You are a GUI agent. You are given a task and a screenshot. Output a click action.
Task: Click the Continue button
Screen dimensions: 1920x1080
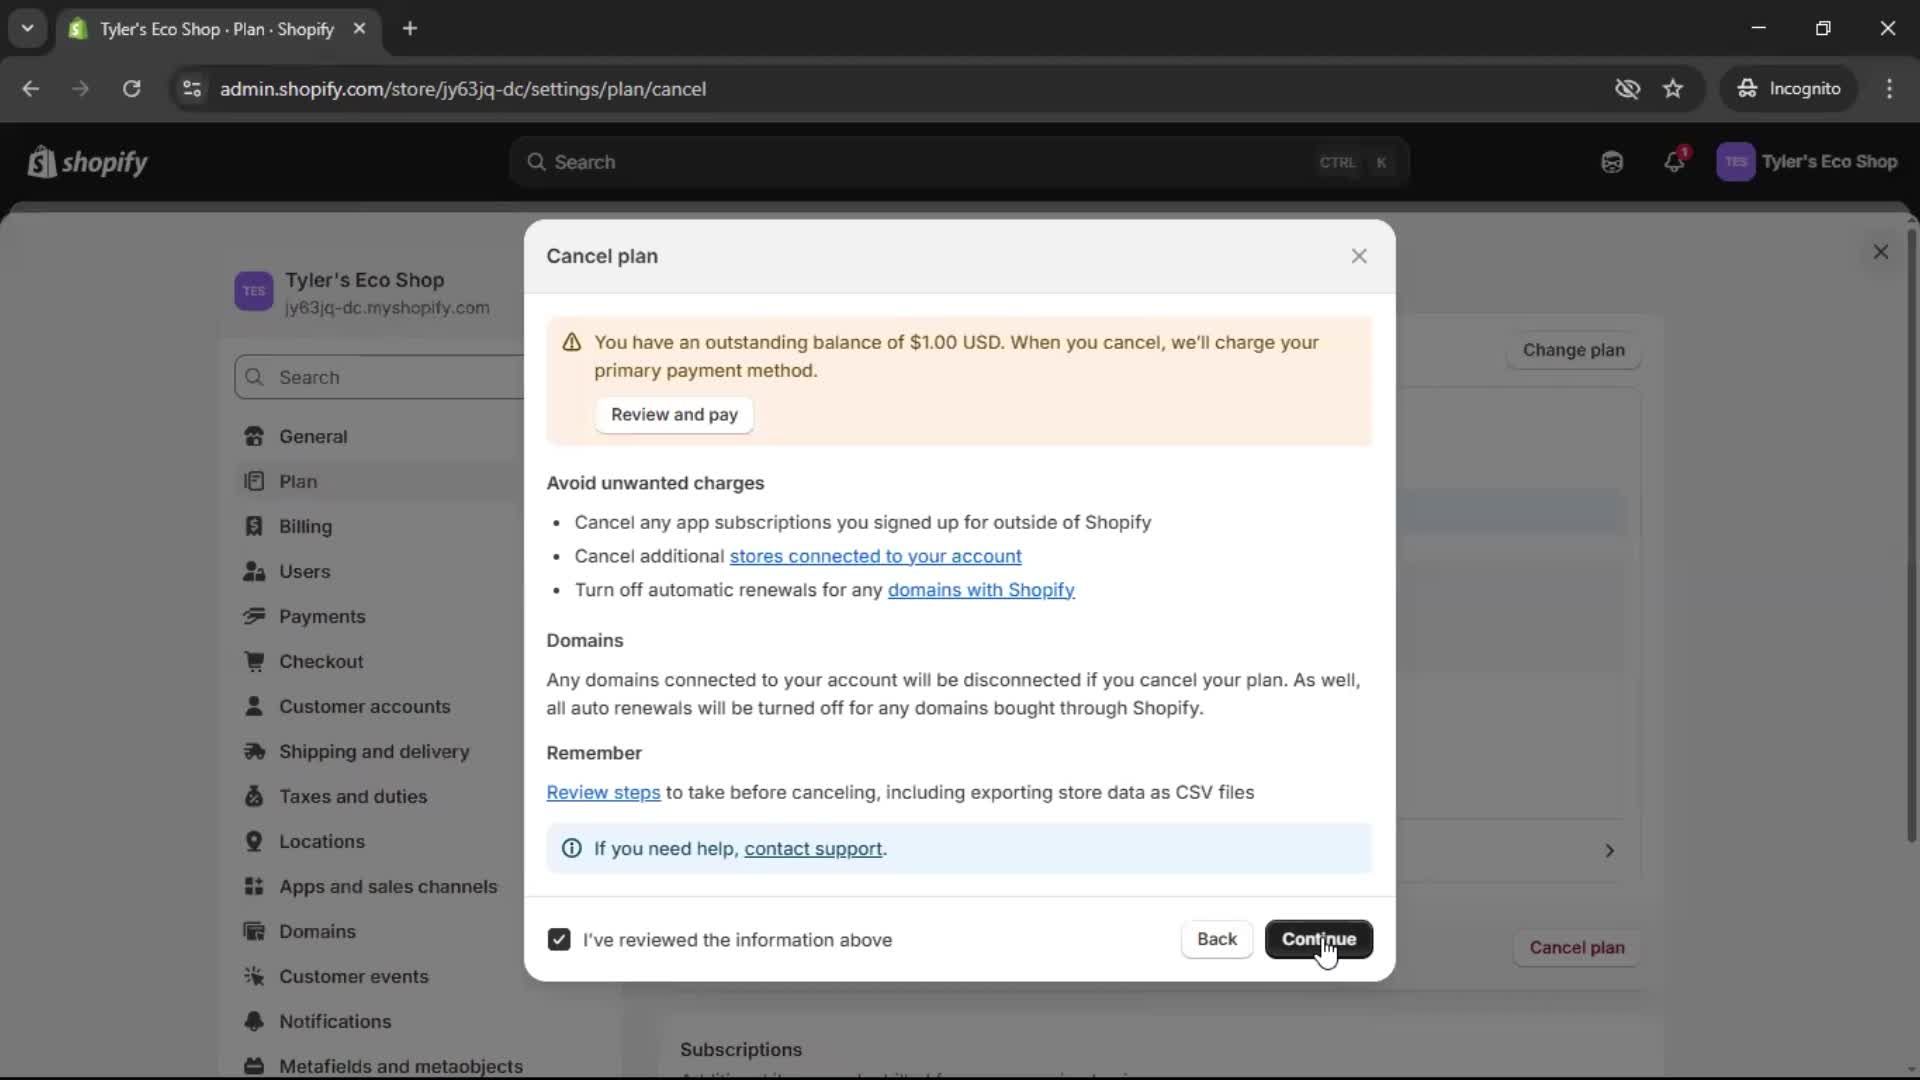(1318, 940)
